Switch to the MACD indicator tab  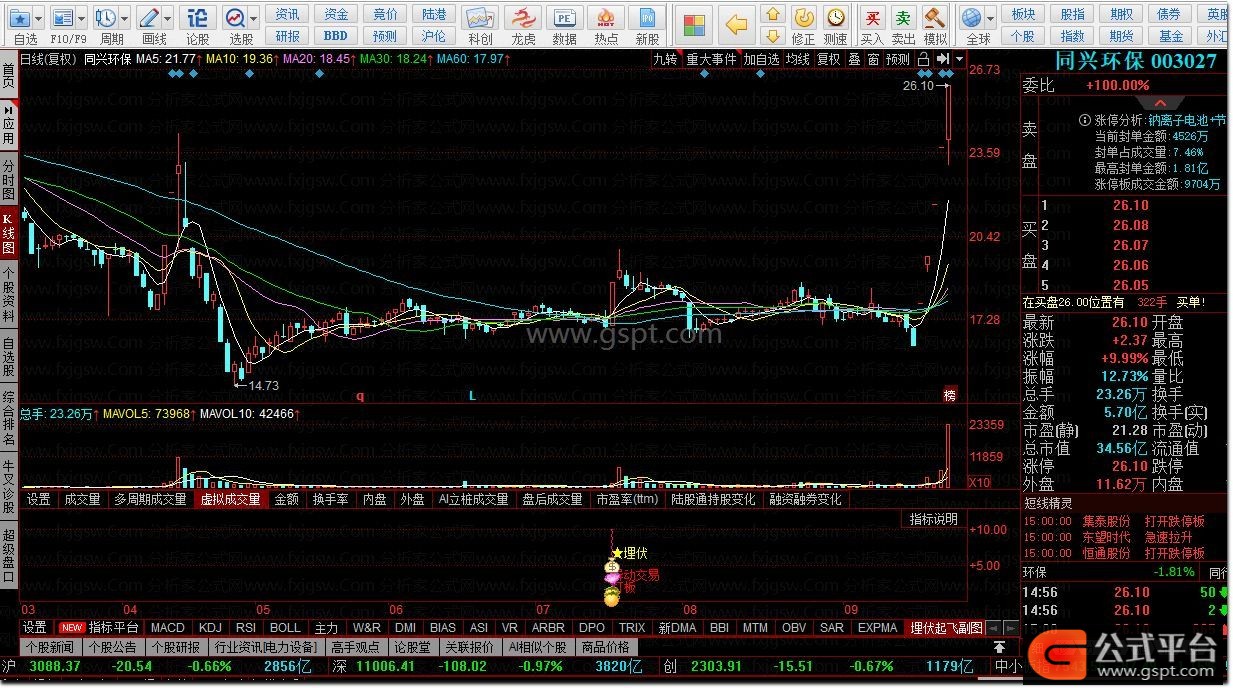168,627
